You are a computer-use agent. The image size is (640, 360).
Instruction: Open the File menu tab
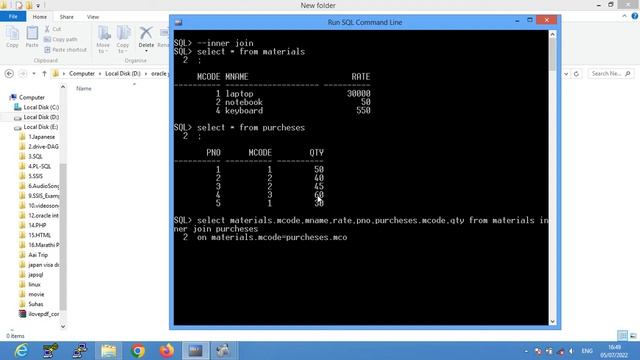[x=13, y=17]
